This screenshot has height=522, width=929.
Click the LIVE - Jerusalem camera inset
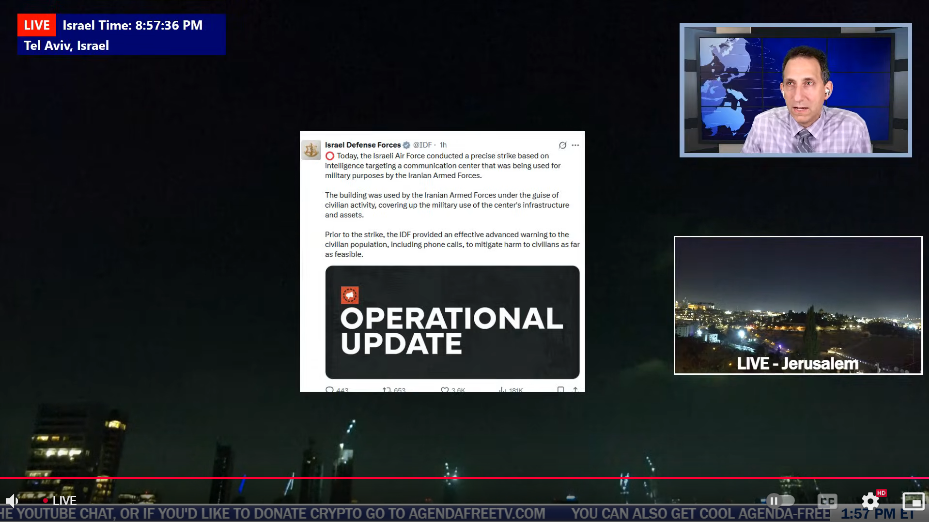coord(798,305)
